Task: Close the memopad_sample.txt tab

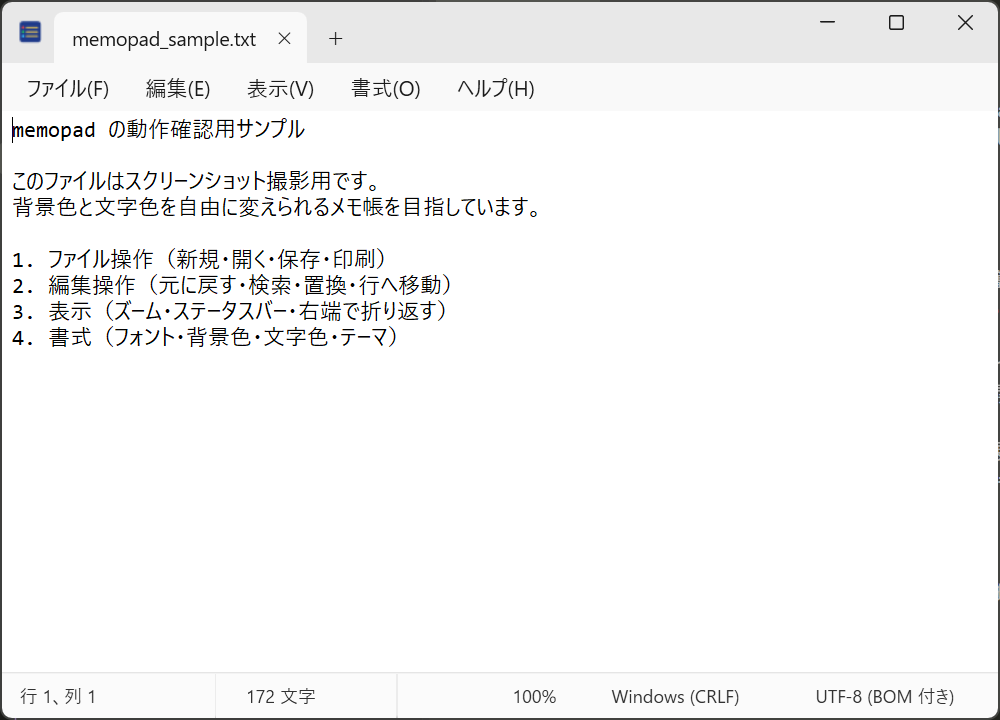Action: pyautogui.click(x=284, y=39)
